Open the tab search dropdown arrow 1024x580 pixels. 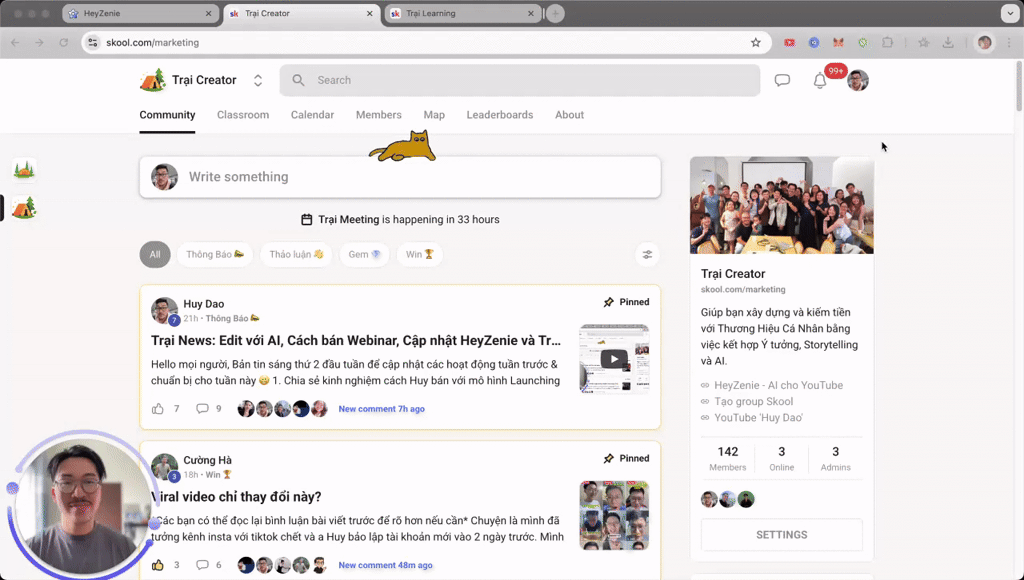click(x=1010, y=13)
